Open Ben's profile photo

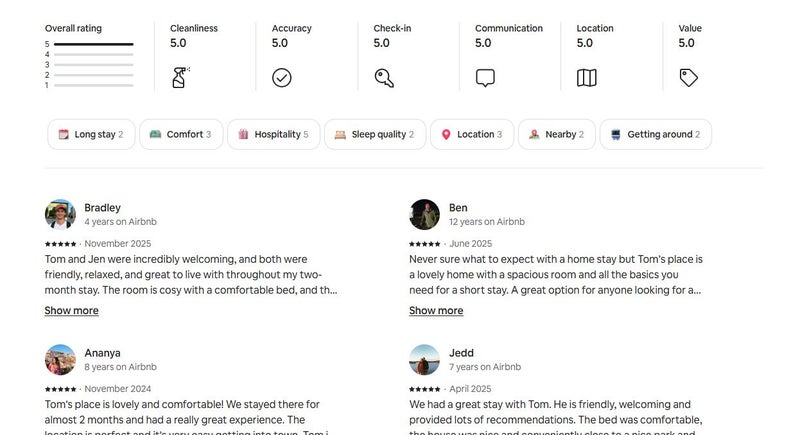pos(425,214)
